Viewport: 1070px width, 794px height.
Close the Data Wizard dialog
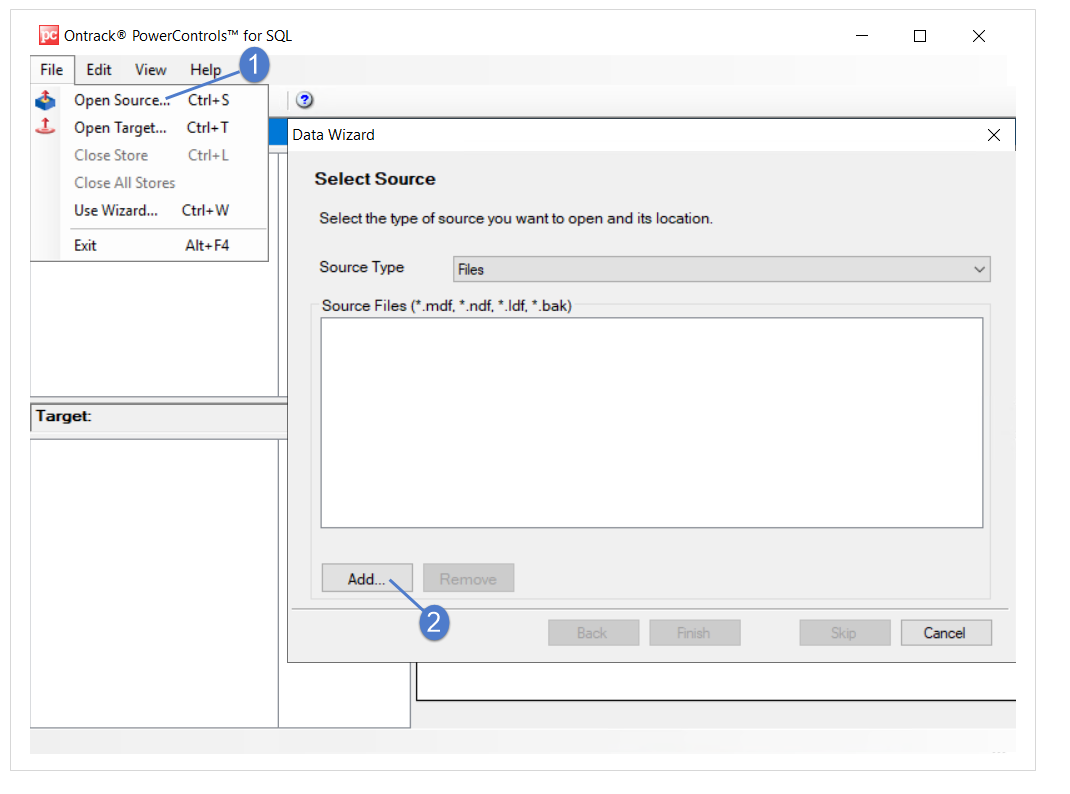point(994,135)
